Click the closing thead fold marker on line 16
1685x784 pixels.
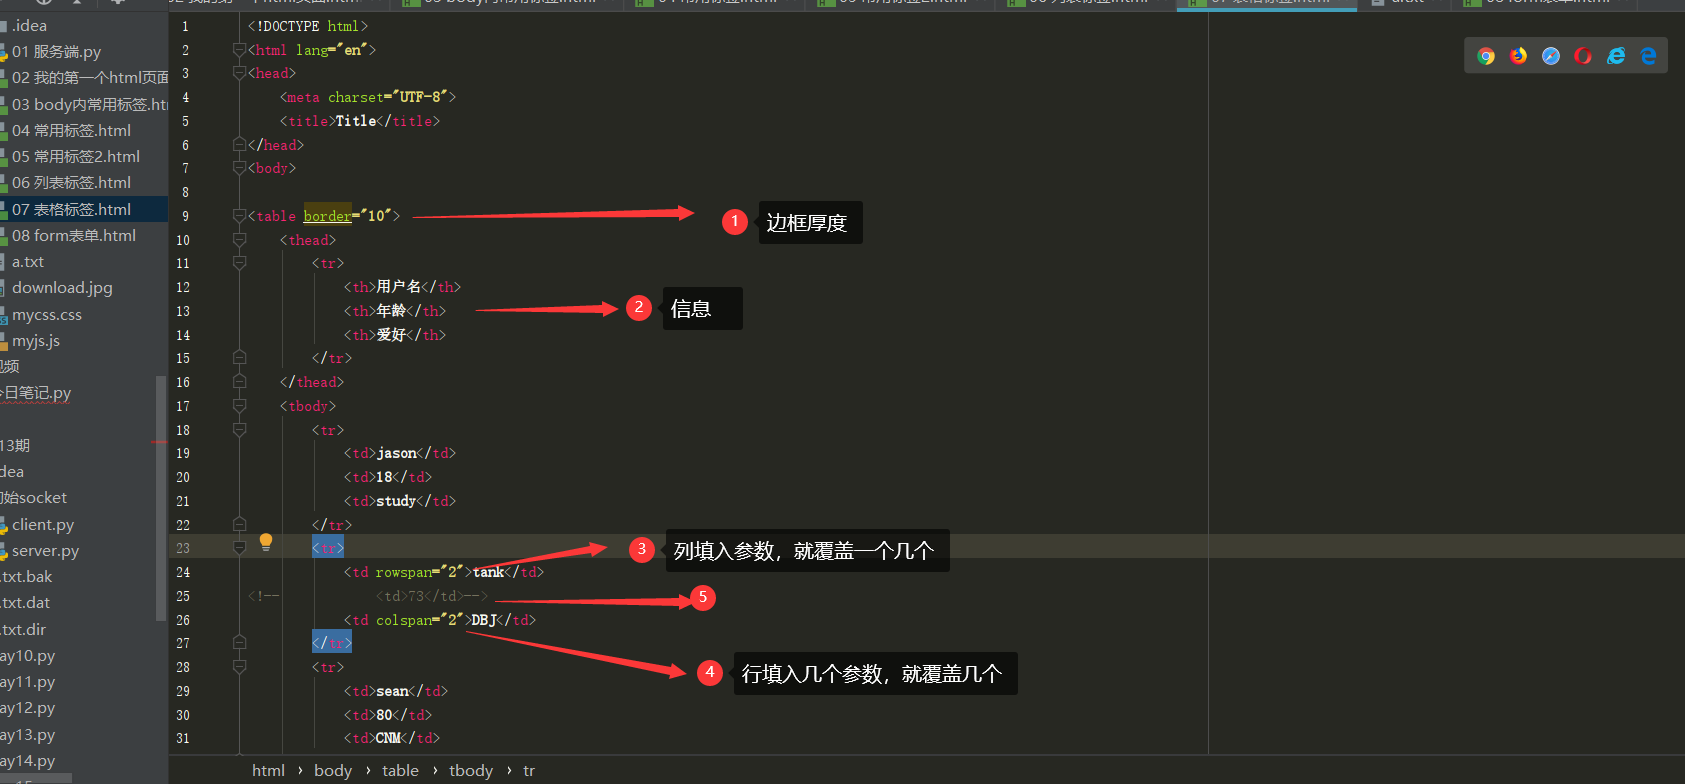coord(239,382)
